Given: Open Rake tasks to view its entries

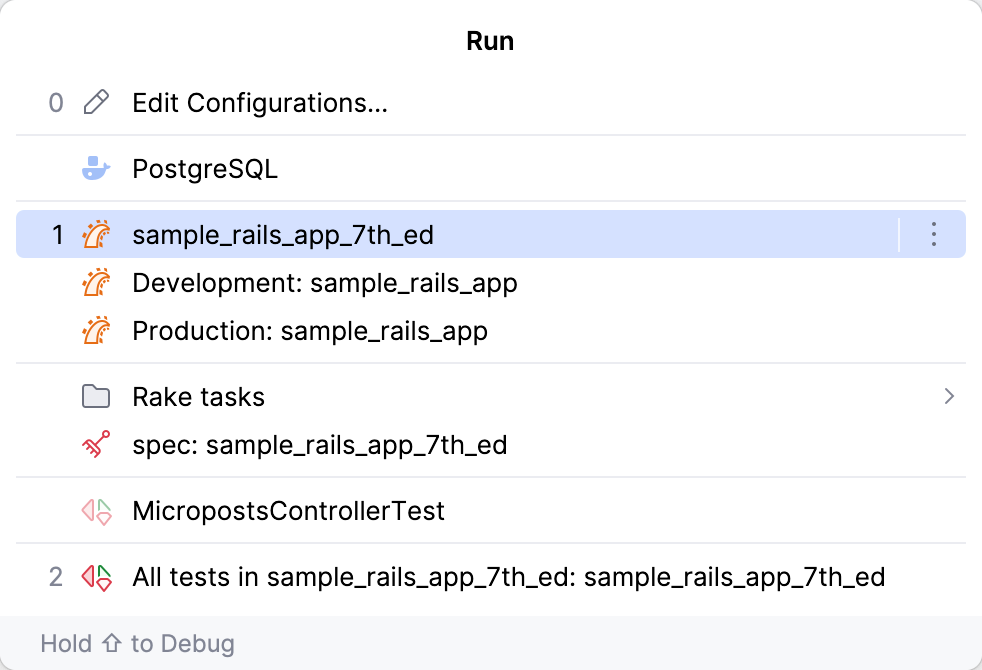Looking at the screenshot, I should 198,396.
